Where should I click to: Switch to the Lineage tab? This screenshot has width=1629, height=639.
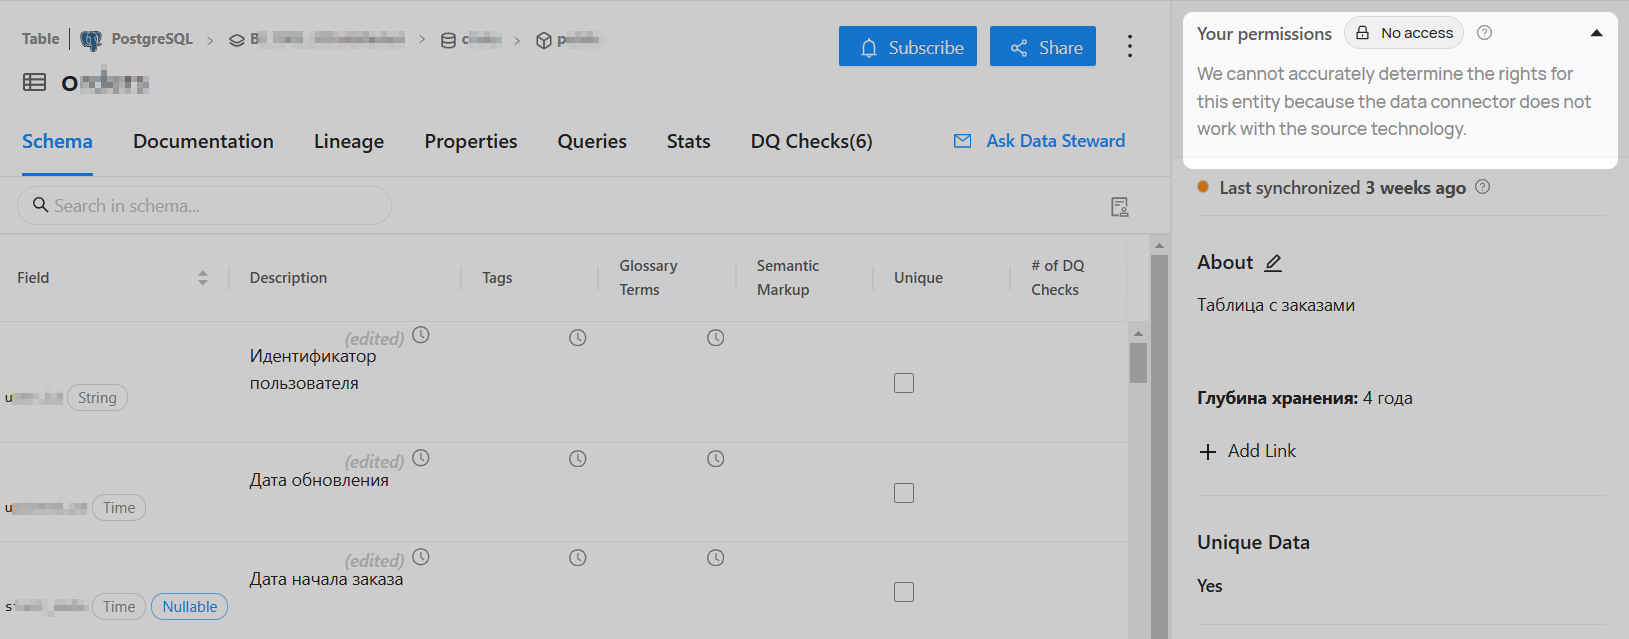tap(348, 142)
